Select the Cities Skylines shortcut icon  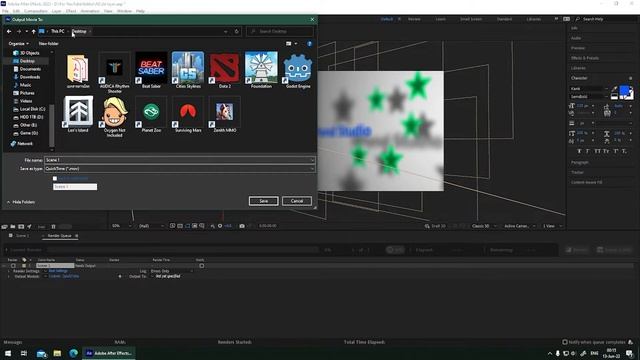(188, 67)
